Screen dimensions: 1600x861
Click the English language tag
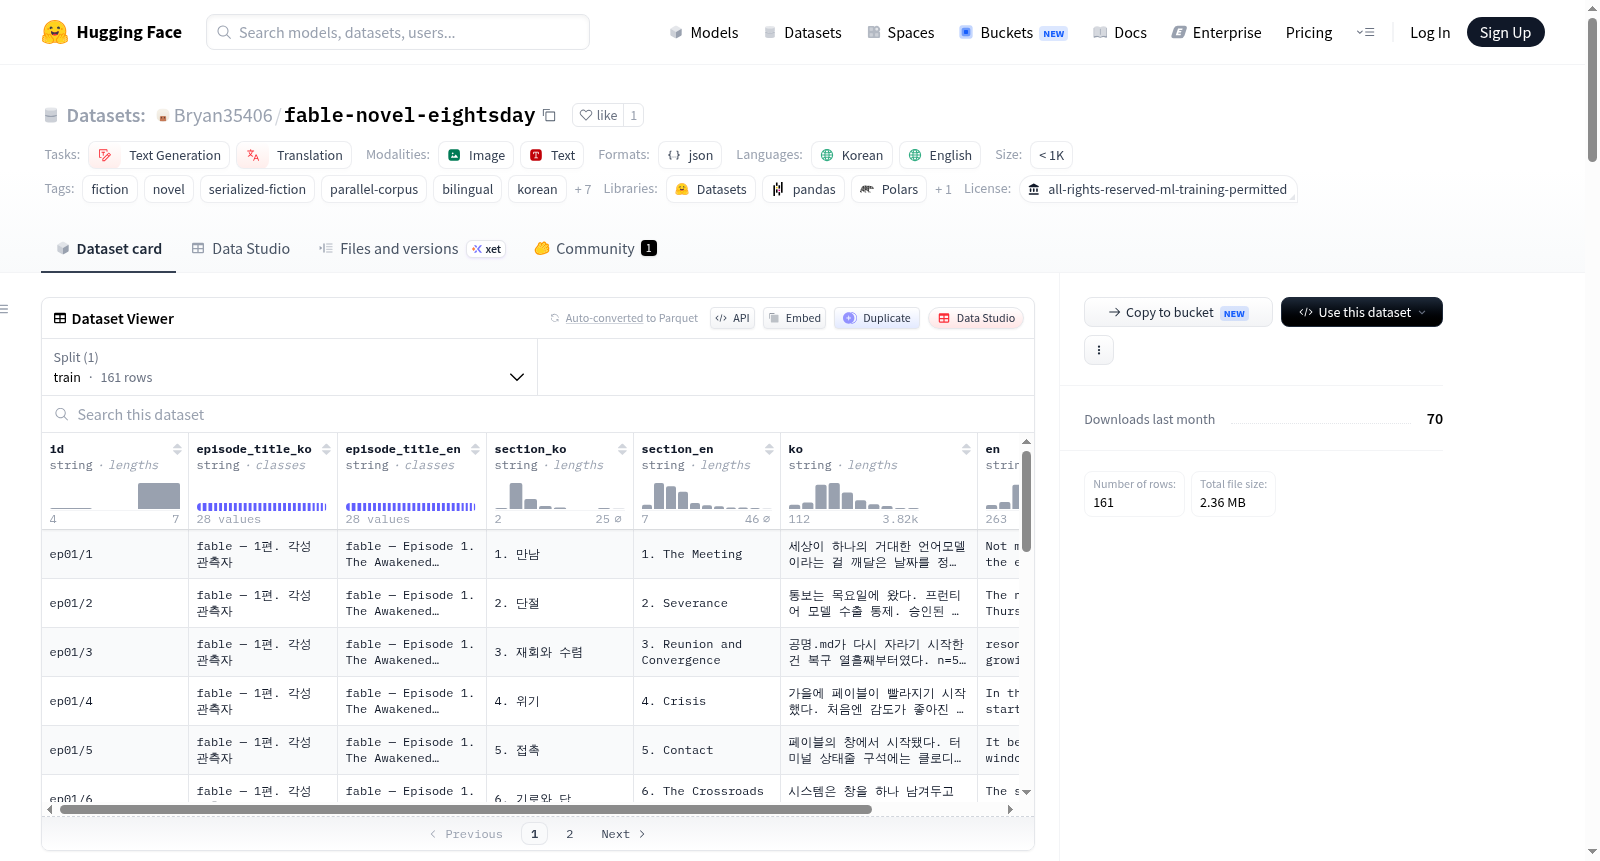tap(940, 155)
